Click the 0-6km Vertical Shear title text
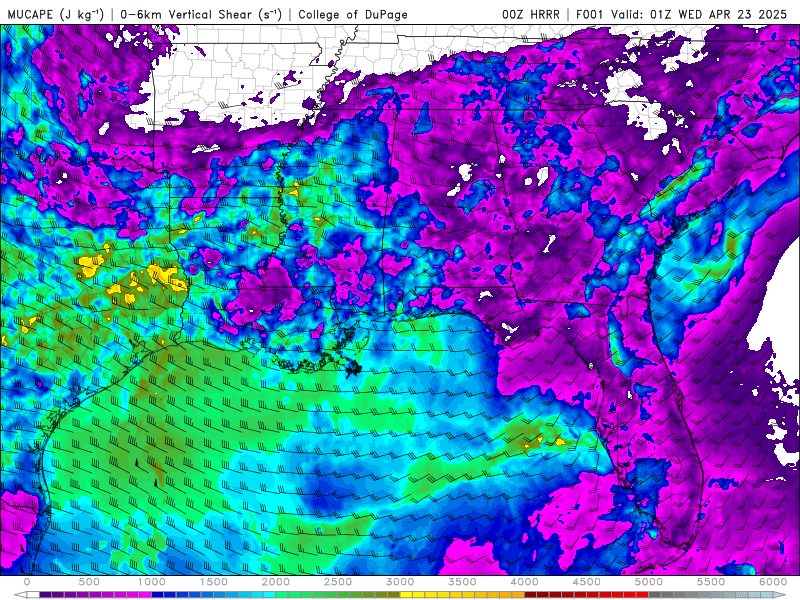Image resolution: width=800 pixels, height=600 pixels. 201,14
